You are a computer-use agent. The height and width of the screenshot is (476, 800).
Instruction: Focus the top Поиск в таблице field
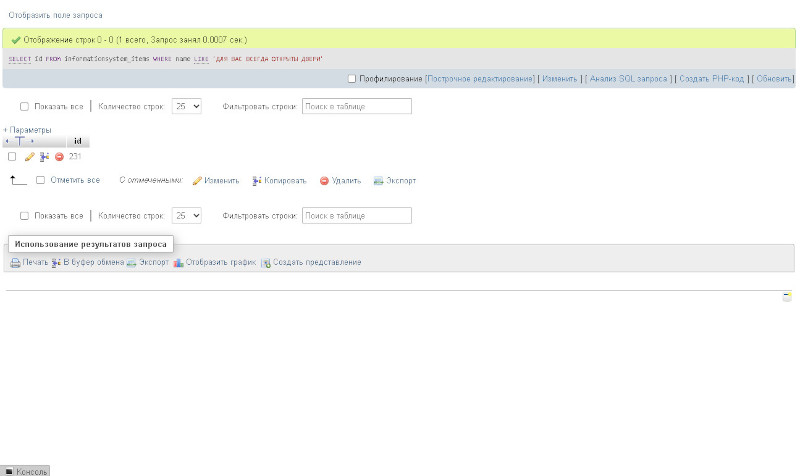[357, 106]
